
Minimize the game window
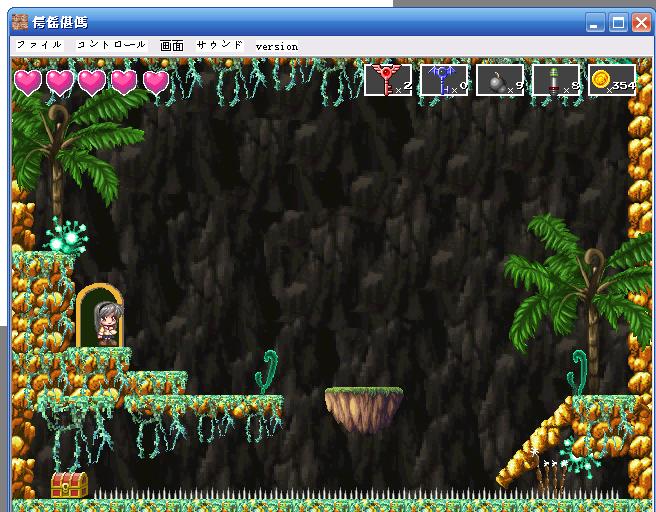595,22
